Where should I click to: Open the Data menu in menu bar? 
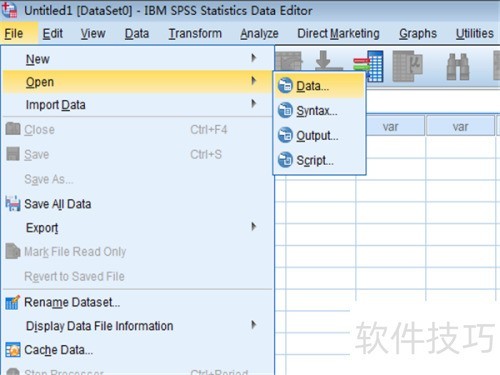(x=137, y=33)
